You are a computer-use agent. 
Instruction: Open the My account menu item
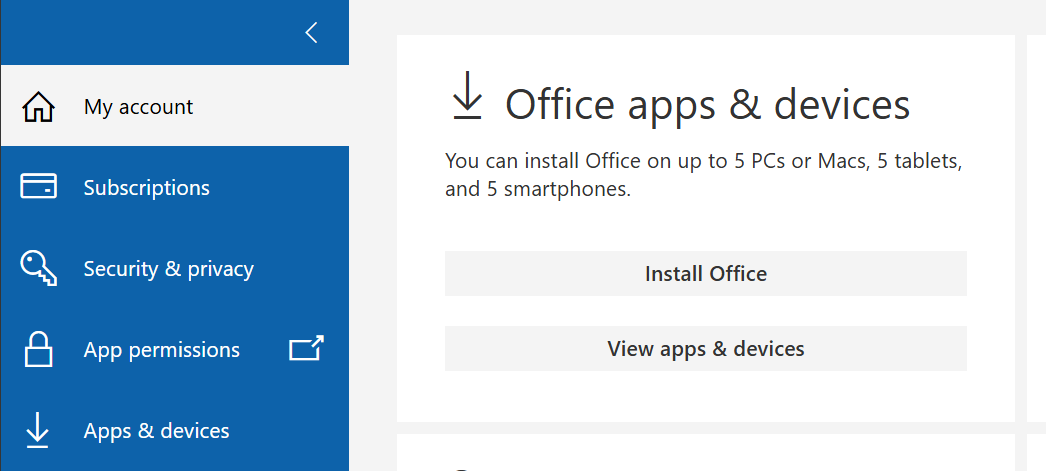pos(174,105)
